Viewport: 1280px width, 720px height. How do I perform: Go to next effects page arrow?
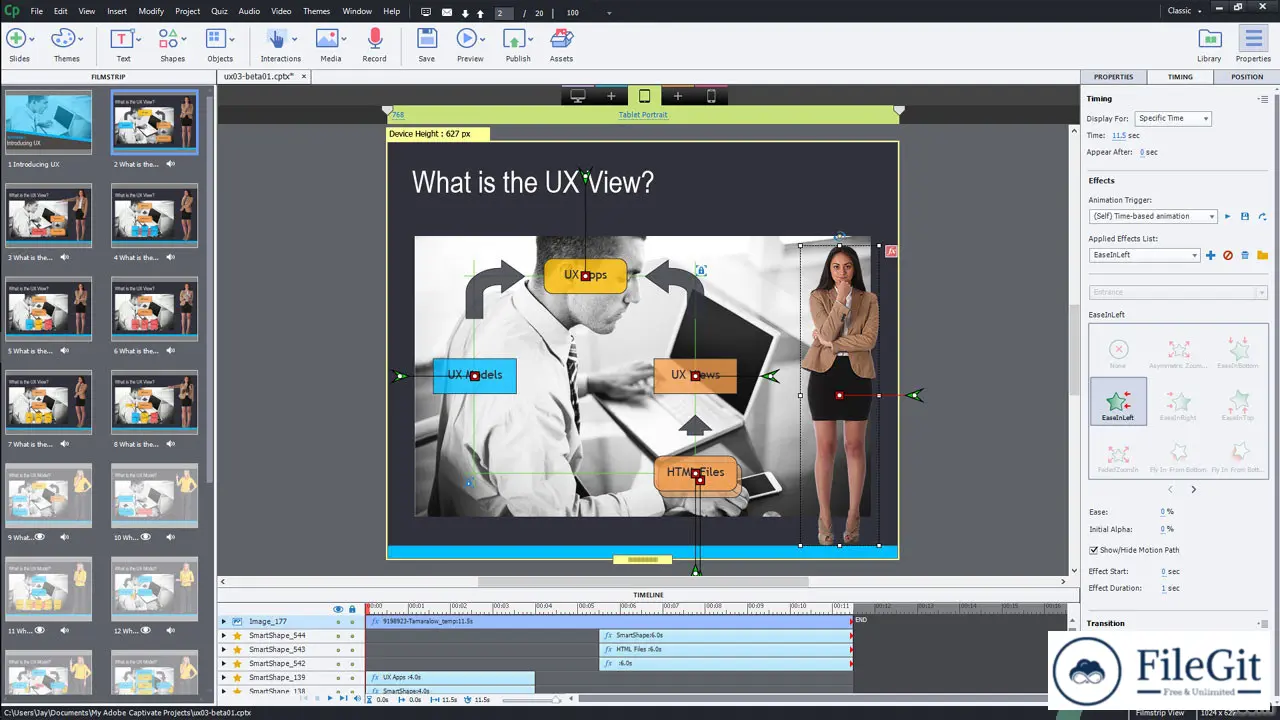(1193, 489)
